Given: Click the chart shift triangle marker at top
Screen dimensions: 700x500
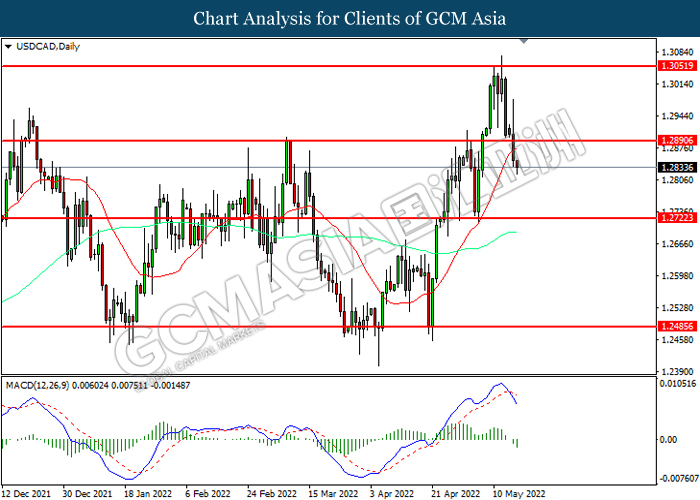Looking at the screenshot, I should pos(524,41).
